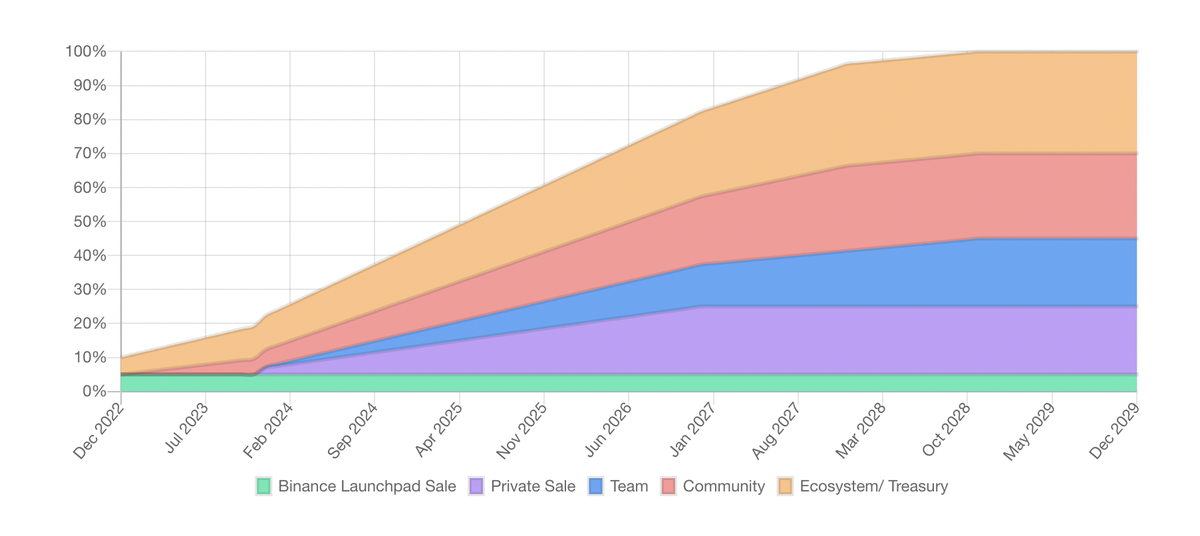Viewport: 1200px width, 536px height.
Task: Toggle the Binance Launchpad Sale legend label
Action: pyautogui.click(x=366, y=487)
